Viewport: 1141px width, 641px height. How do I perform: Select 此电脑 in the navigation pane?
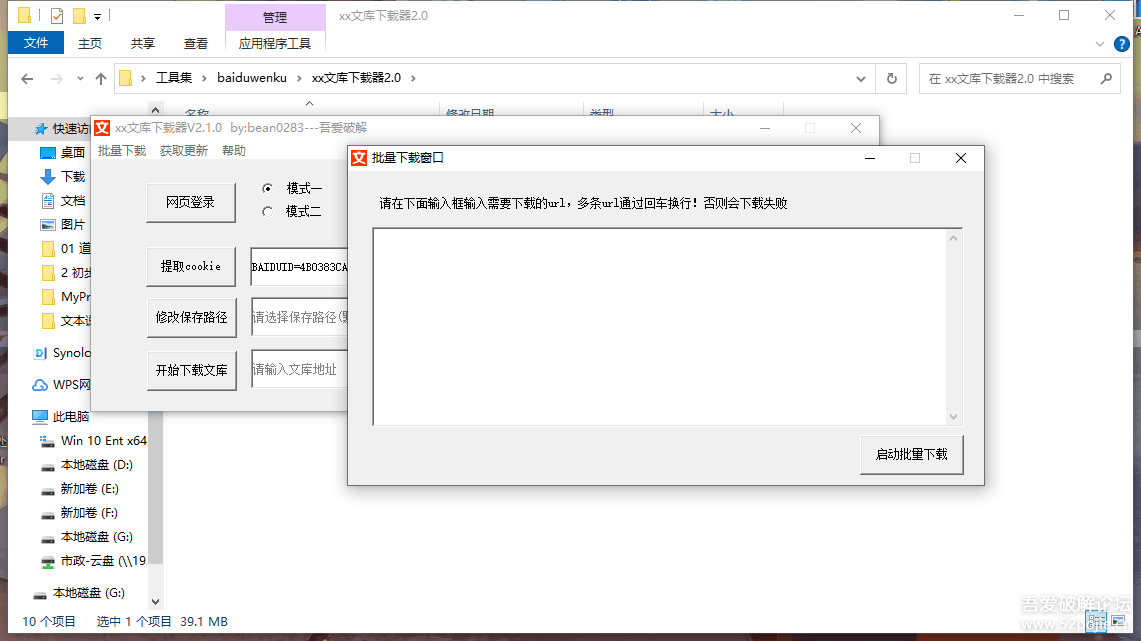[71, 416]
